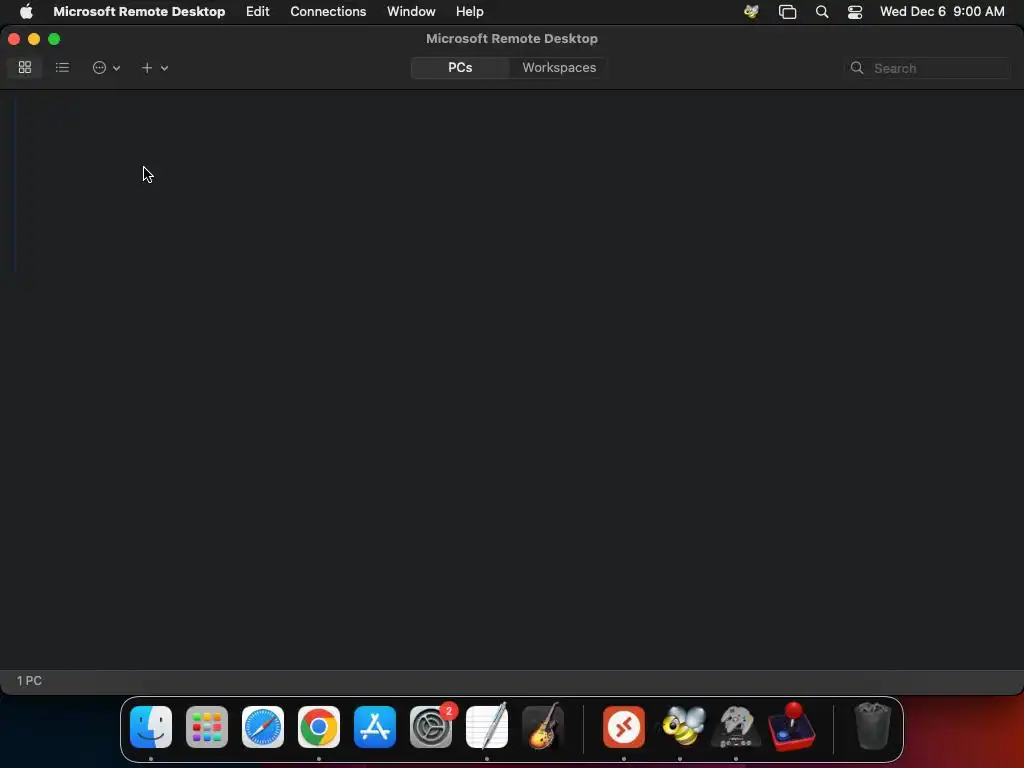
Task: Launch Google Chrome from the Dock
Action: click(319, 727)
